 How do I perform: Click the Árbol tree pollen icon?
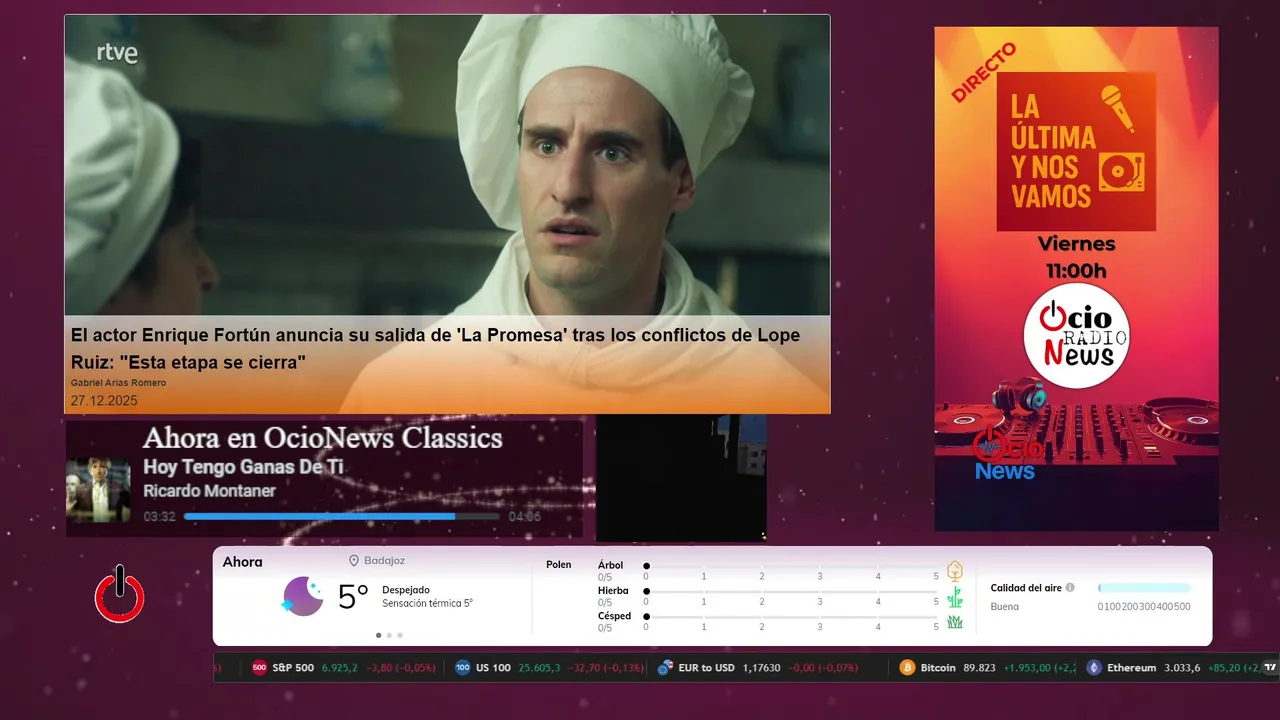point(955,571)
